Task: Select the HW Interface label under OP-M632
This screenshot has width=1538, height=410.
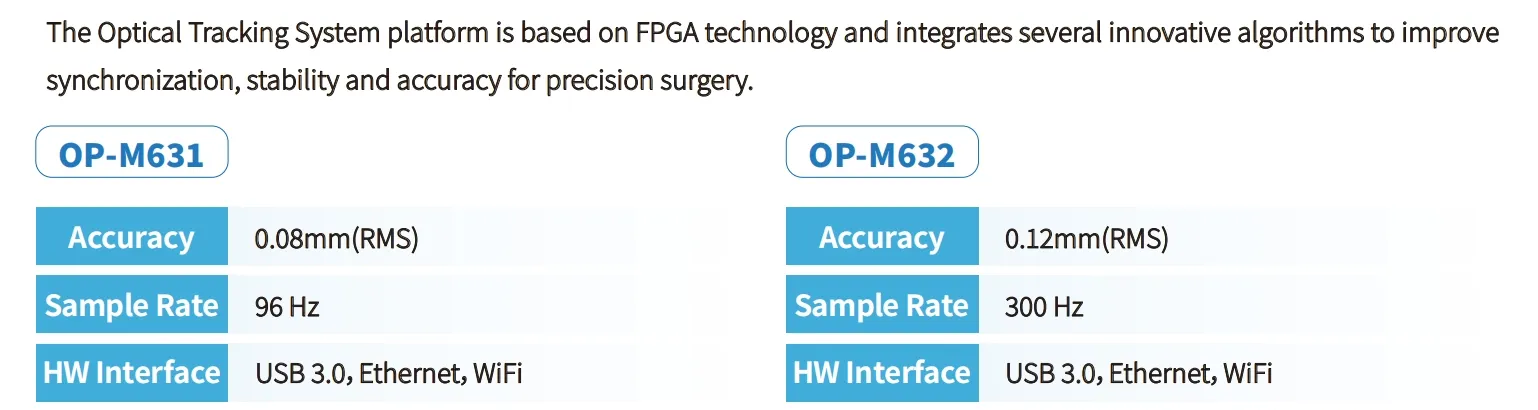Action: [881, 373]
